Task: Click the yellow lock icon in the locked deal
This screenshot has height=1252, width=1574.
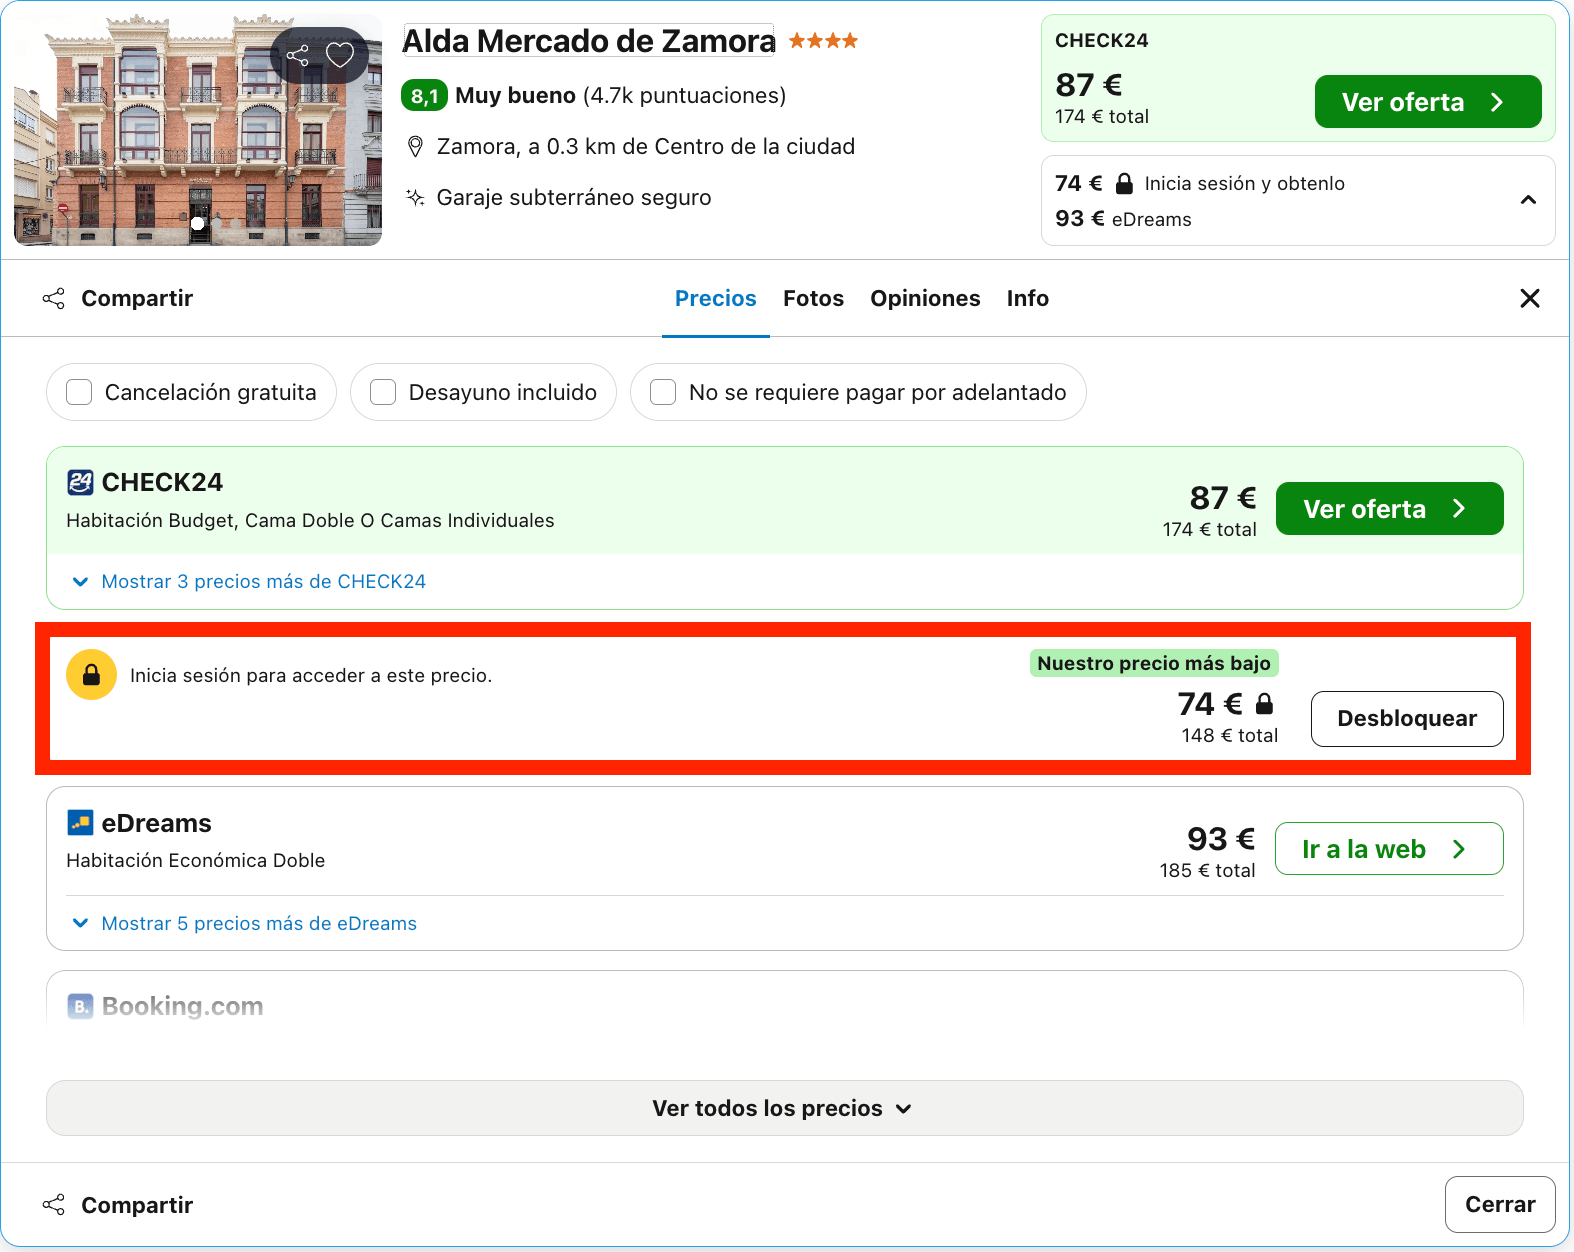Action: pyautogui.click(x=91, y=675)
